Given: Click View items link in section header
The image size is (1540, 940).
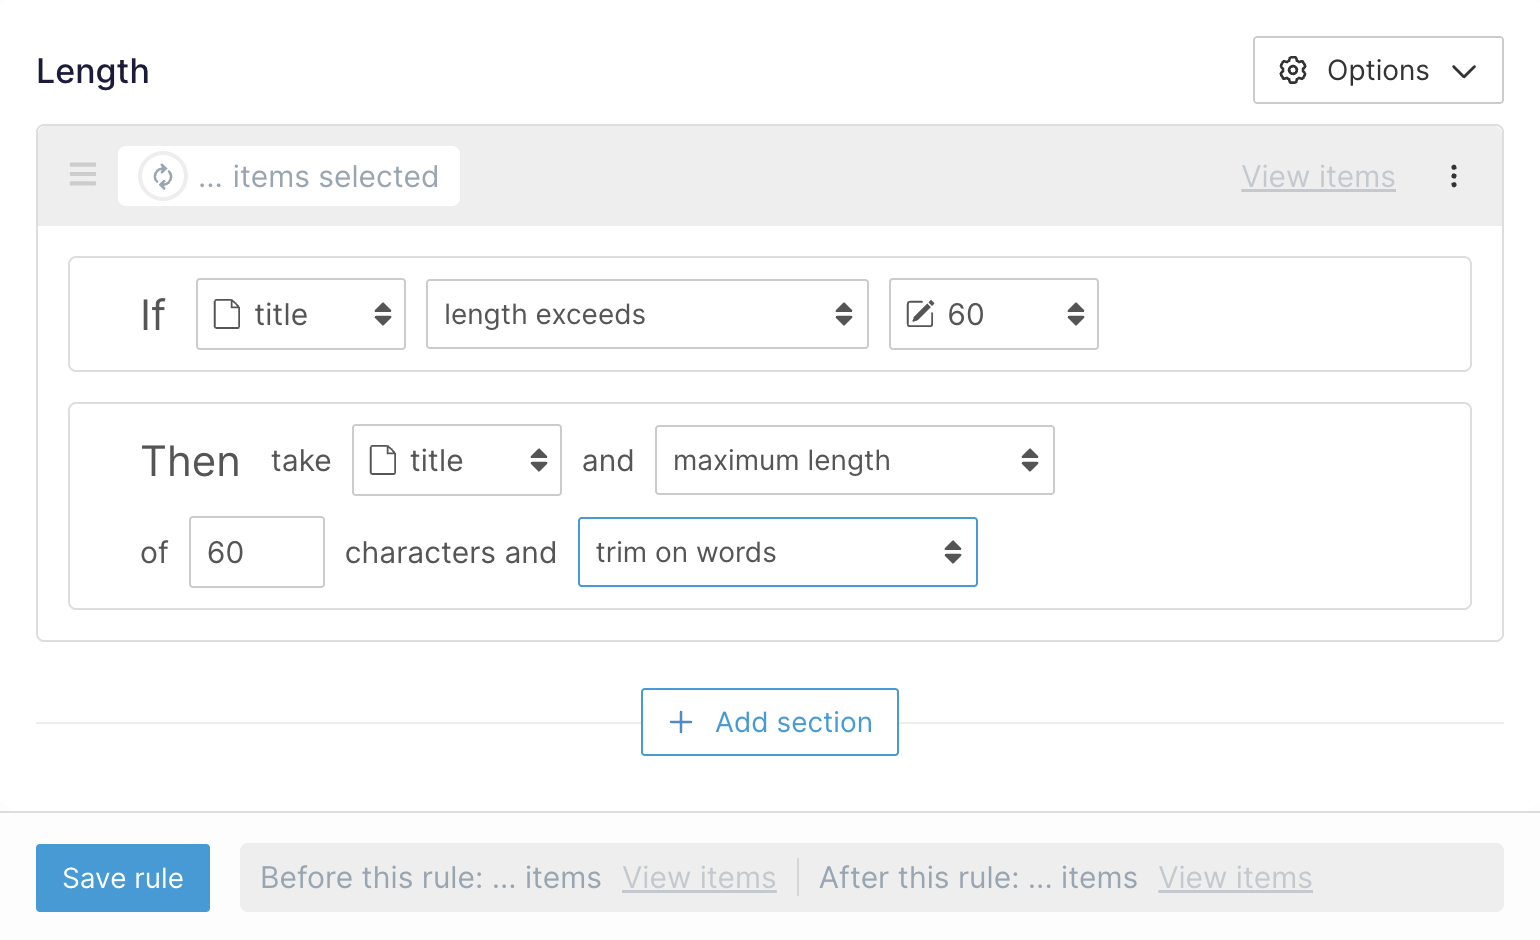Looking at the screenshot, I should [1318, 177].
